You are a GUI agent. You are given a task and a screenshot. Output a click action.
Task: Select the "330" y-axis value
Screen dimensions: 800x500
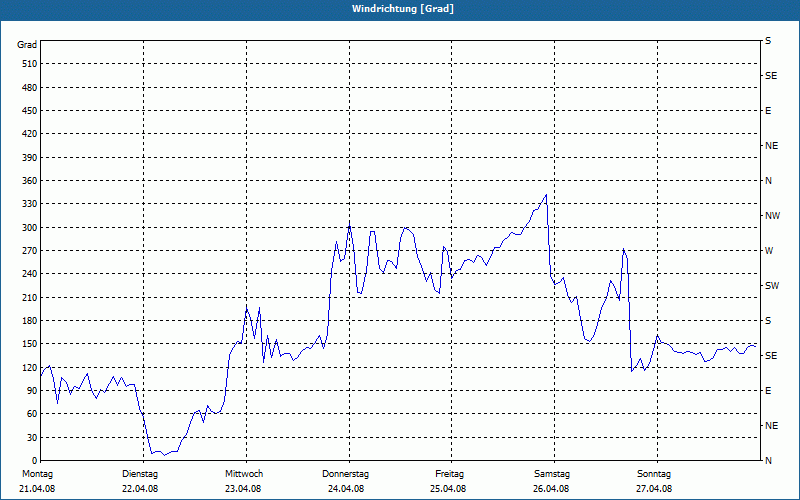30,204
